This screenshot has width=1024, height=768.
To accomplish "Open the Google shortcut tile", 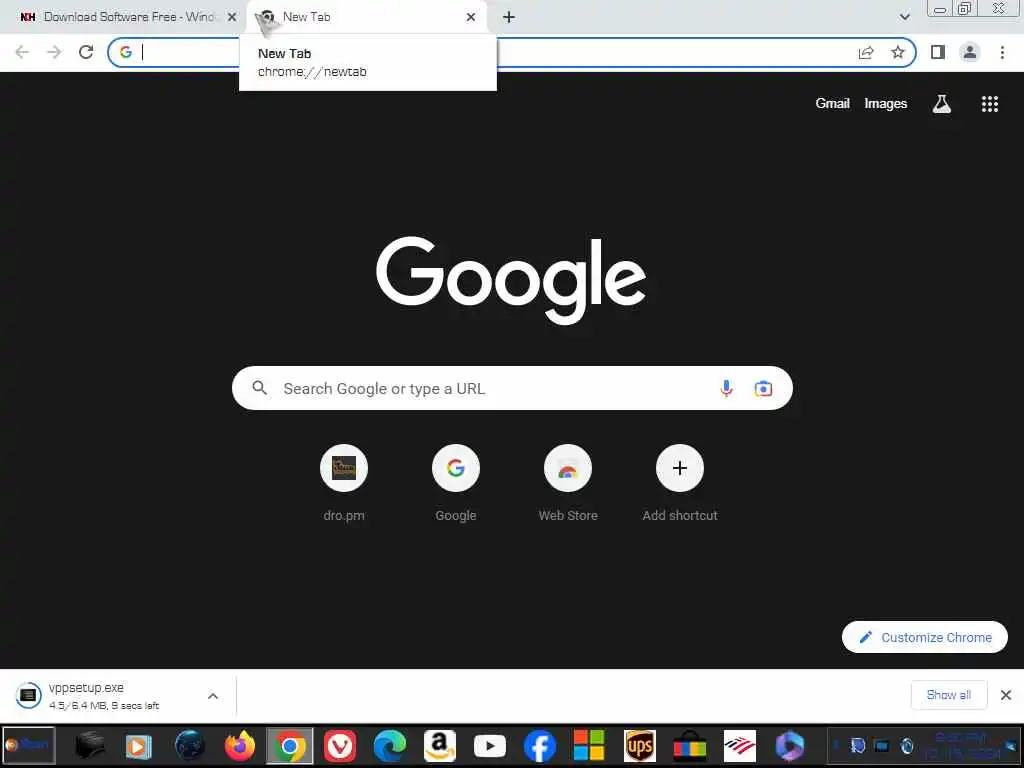I will tap(456, 483).
